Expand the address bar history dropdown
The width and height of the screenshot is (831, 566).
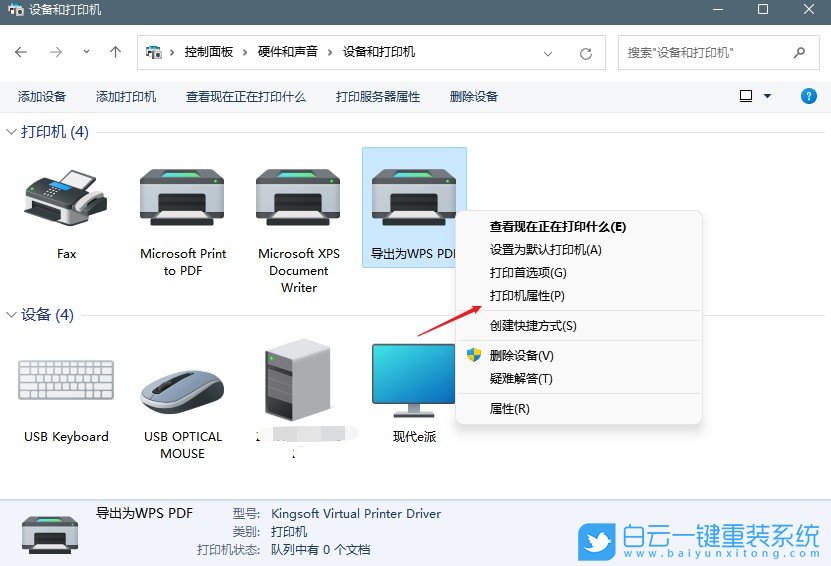point(548,53)
